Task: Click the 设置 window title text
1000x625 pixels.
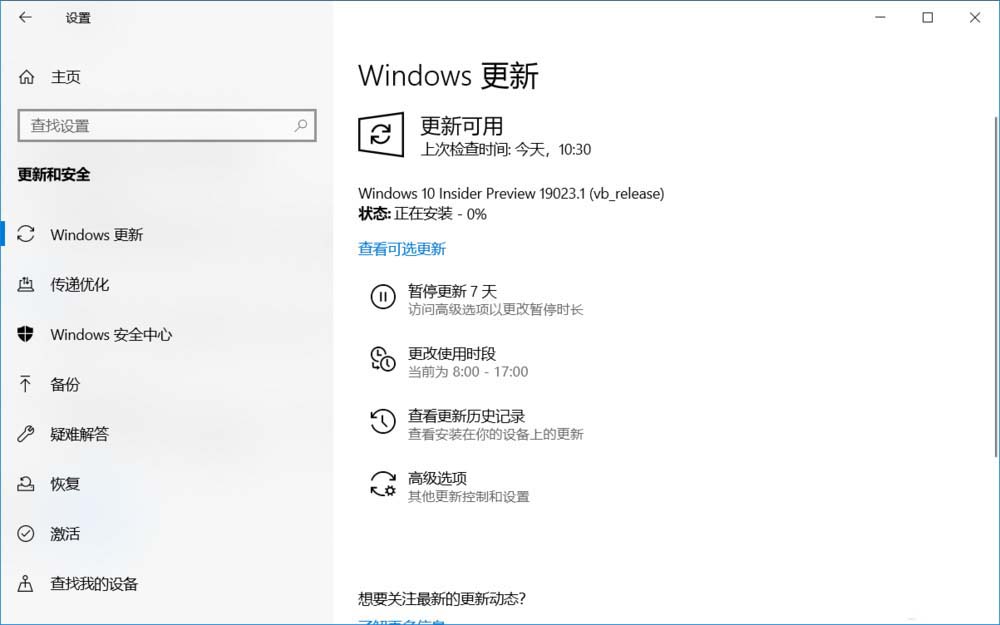Action: [x=78, y=18]
